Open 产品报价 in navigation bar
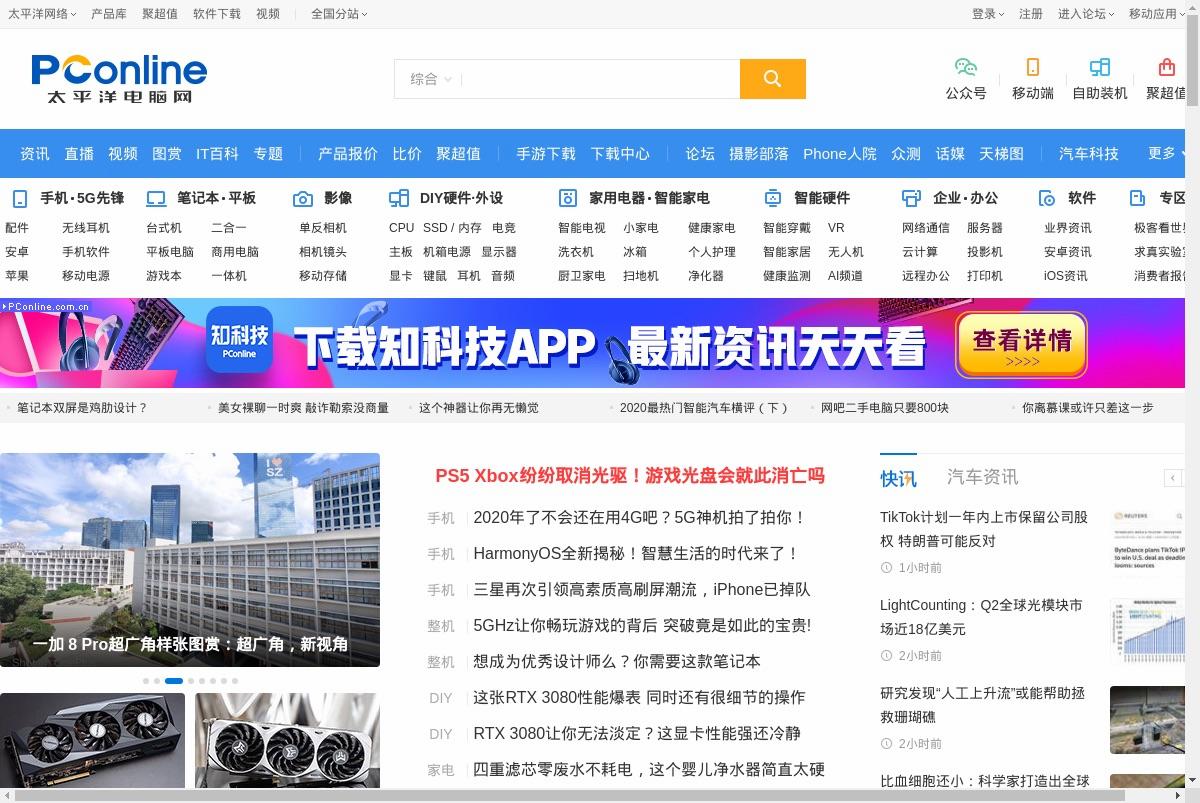This screenshot has height=803, width=1200. click(348, 154)
